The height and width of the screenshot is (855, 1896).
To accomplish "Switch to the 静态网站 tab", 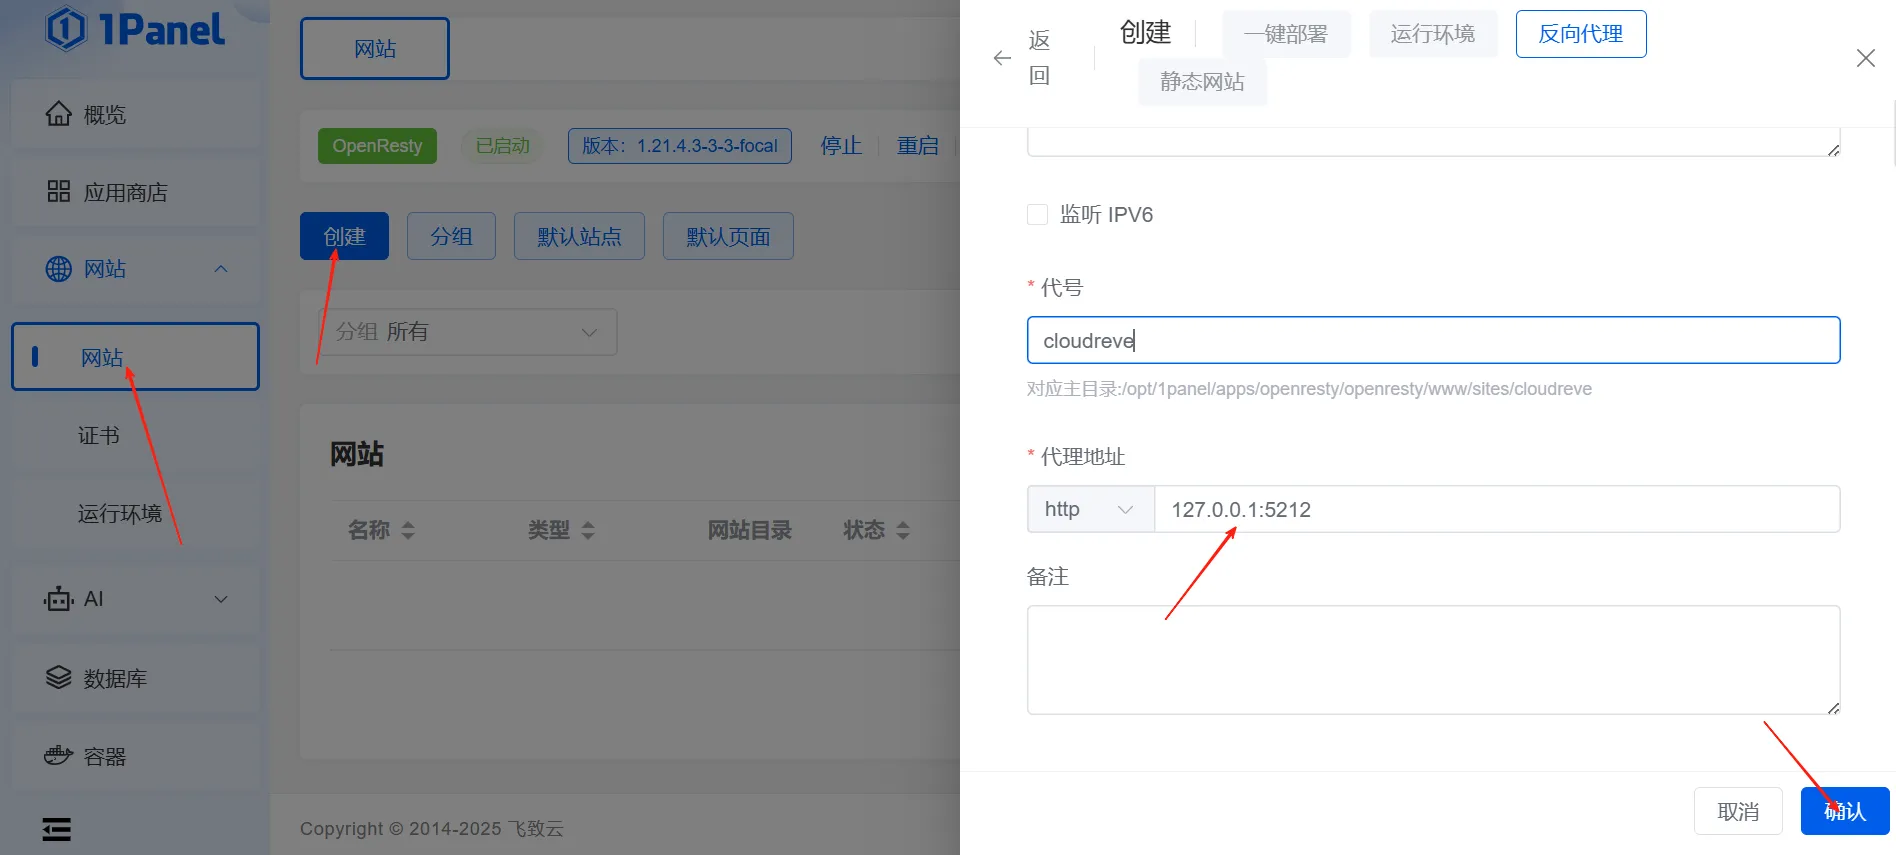I will coord(1202,82).
